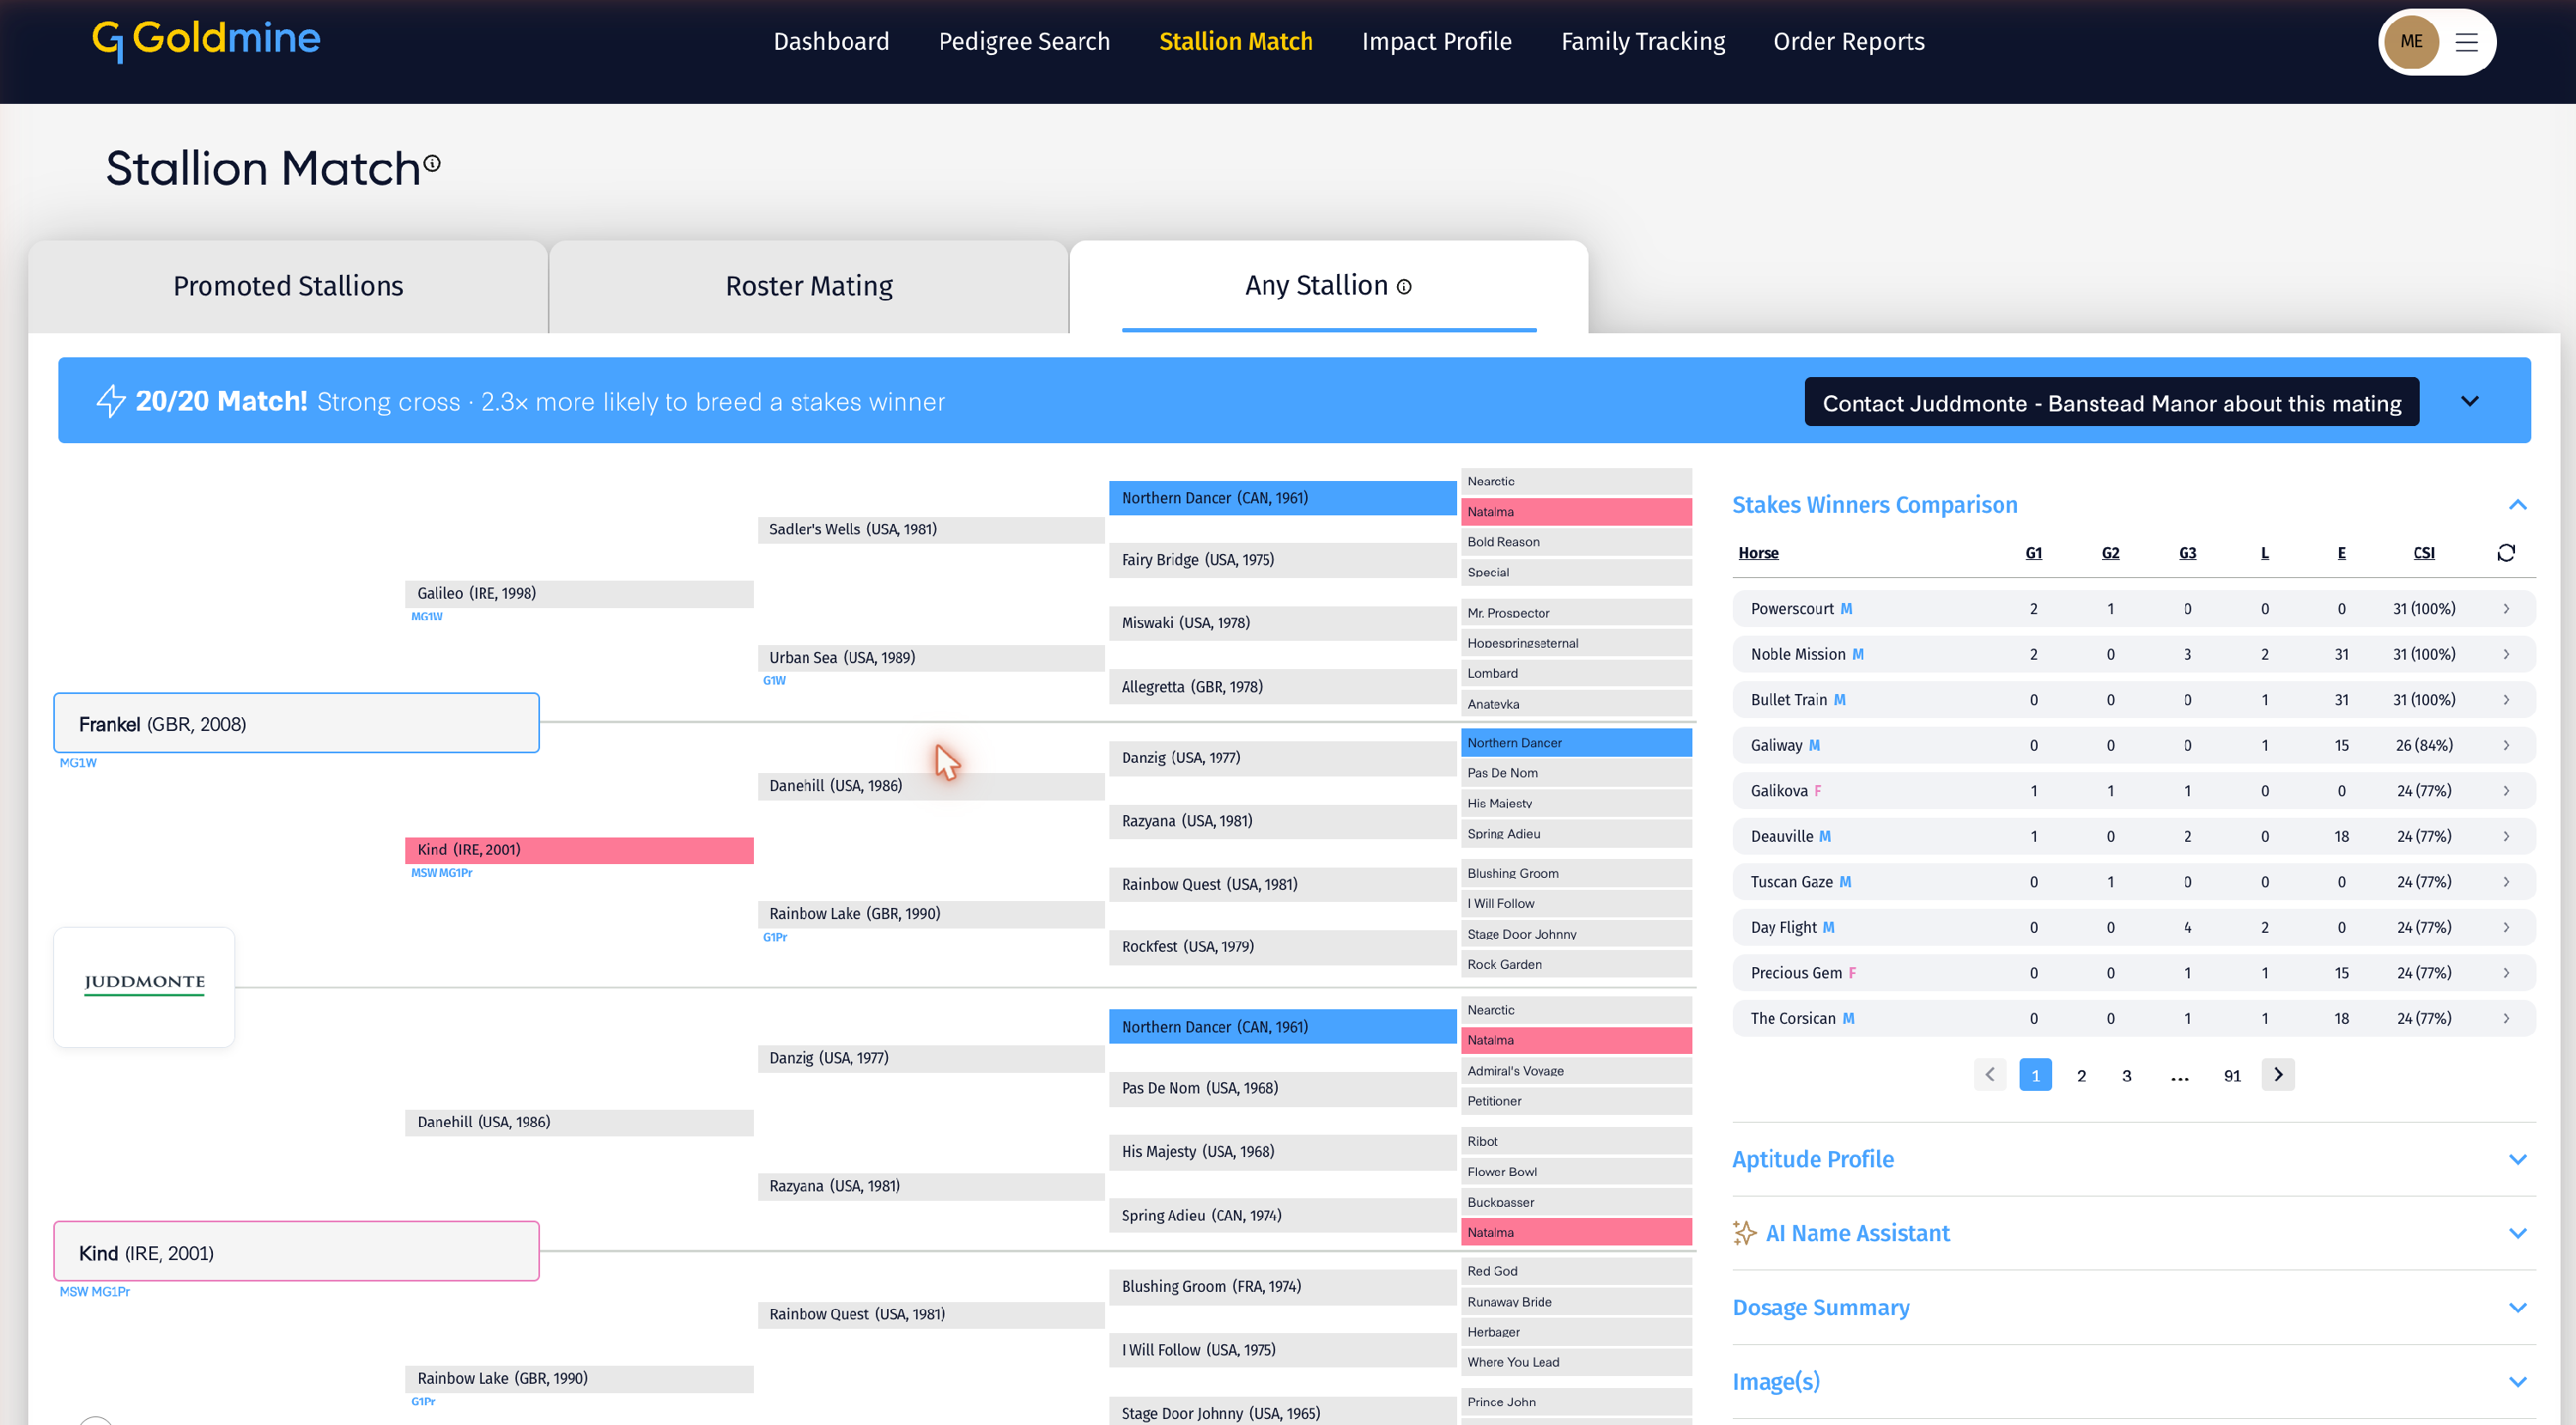Open The Corsican row detail arrow
The height and width of the screenshot is (1425, 2576).
click(x=2506, y=1018)
